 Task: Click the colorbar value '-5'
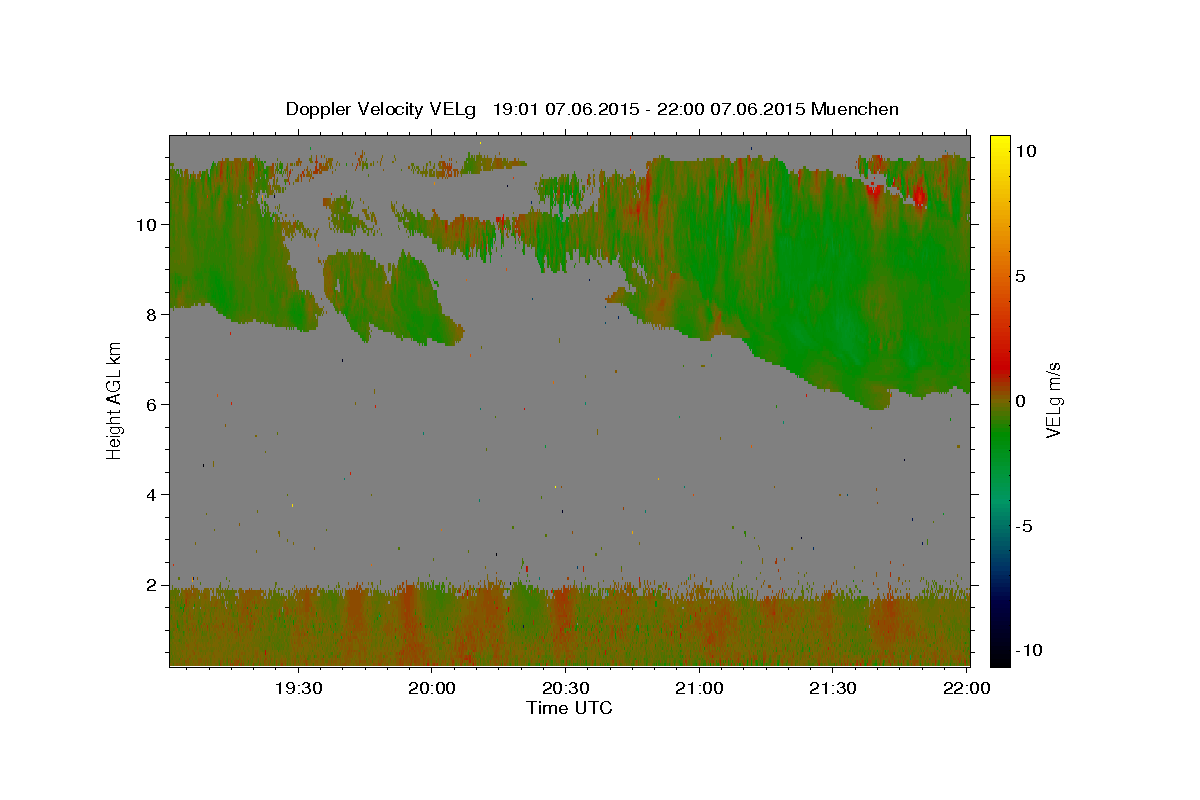click(1024, 527)
